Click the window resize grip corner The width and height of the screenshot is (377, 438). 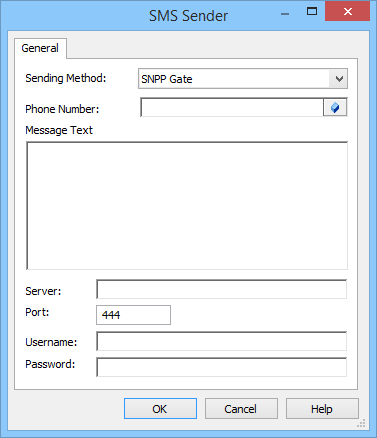click(361, 423)
